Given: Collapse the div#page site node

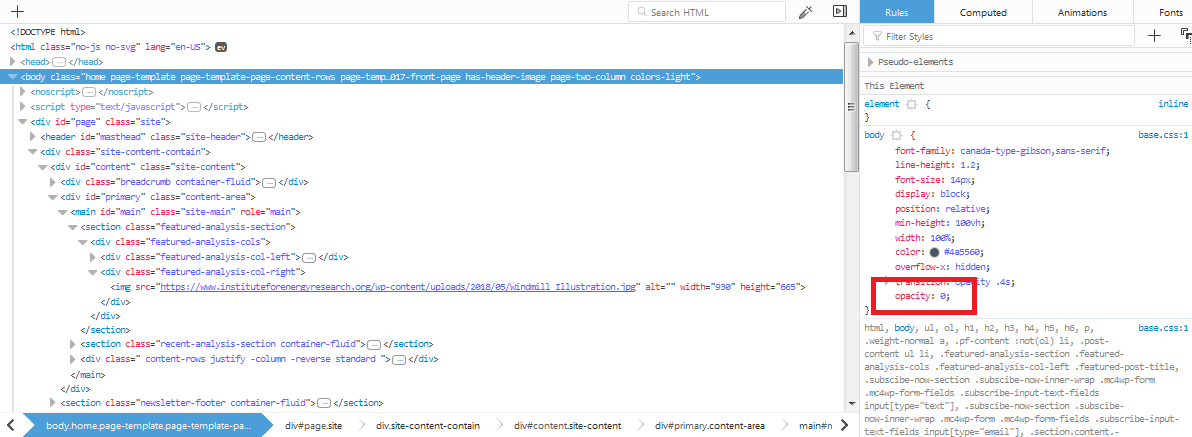Looking at the screenshot, I should tap(23, 122).
